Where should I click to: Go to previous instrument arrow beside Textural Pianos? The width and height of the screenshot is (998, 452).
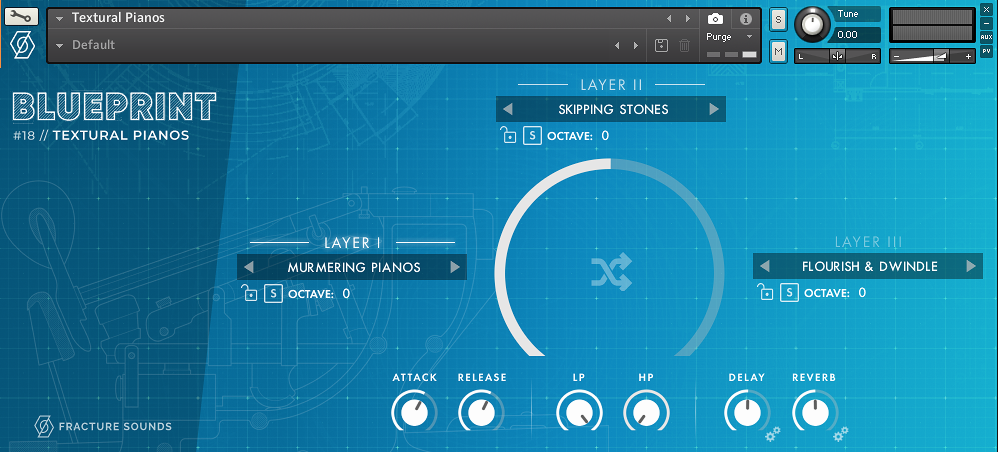click(x=669, y=18)
